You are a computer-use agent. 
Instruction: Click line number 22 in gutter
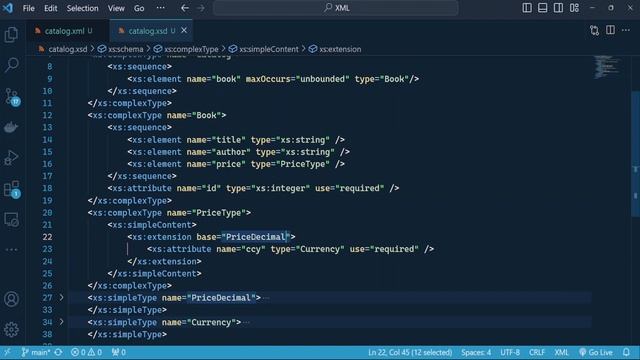pyautogui.click(x=47, y=237)
